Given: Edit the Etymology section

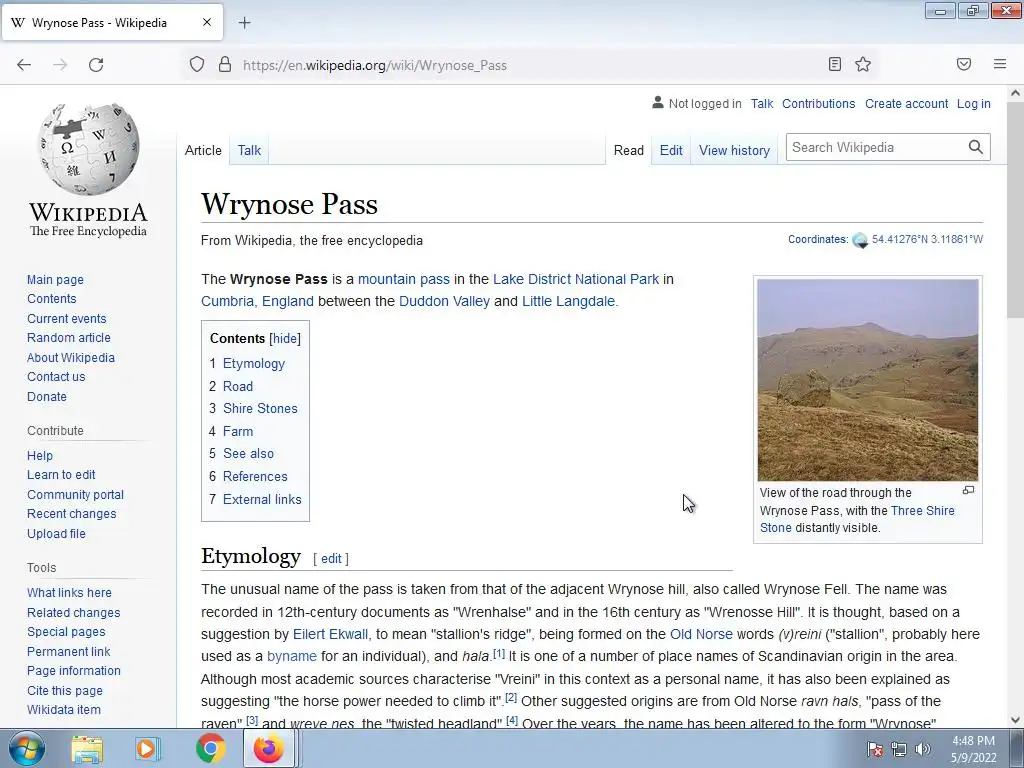Looking at the screenshot, I should click(x=331, y=558).
